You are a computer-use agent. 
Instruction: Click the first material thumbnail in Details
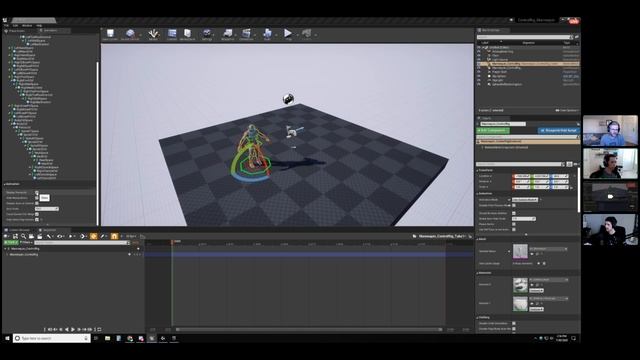pos(520,285)
